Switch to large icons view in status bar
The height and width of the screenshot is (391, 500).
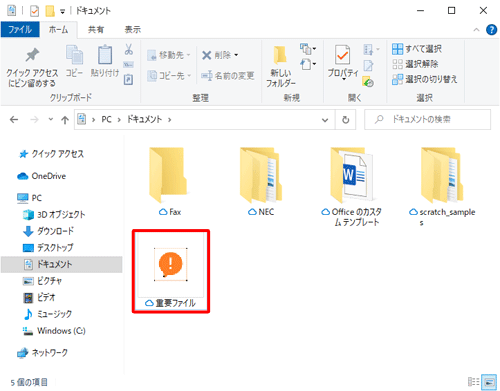point(489,382)
